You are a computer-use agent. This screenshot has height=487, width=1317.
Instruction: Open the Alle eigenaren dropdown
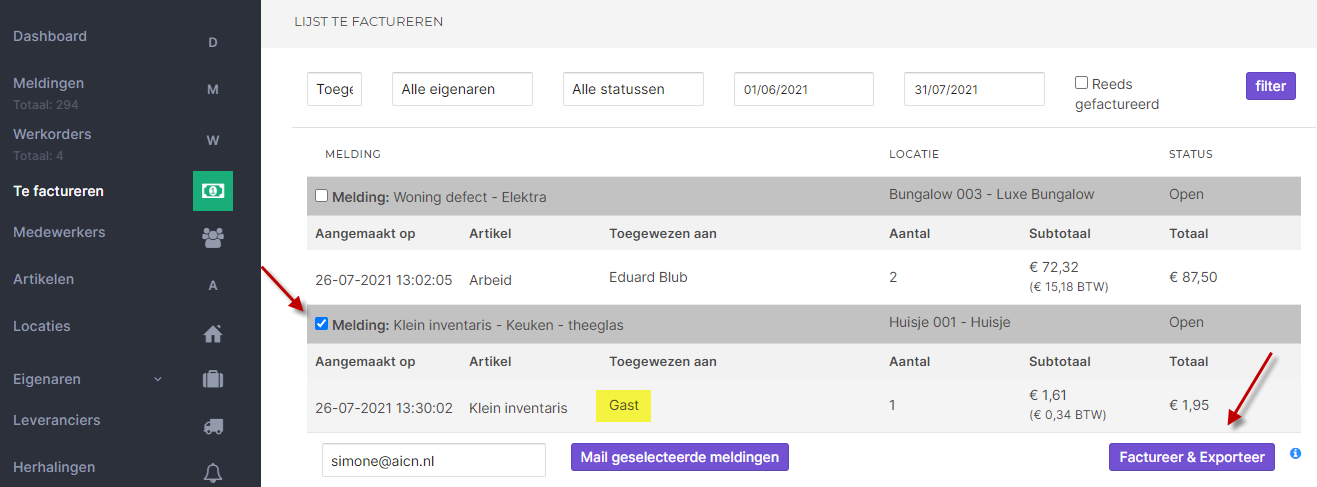pyautogui.click(x=462, y=89)
